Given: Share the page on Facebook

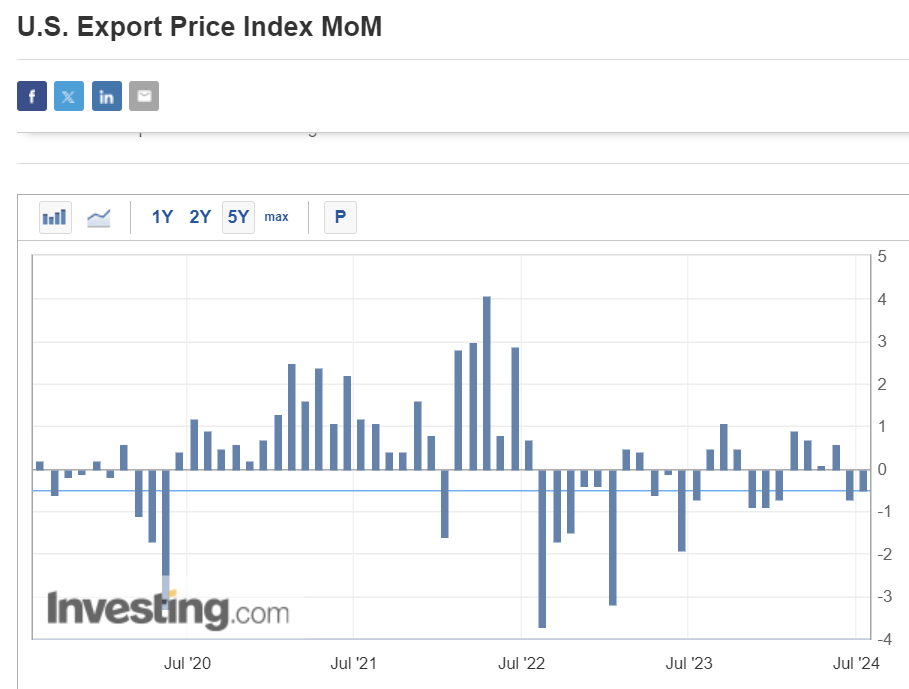Looking at the screenshot, I should tap(32, 96).
